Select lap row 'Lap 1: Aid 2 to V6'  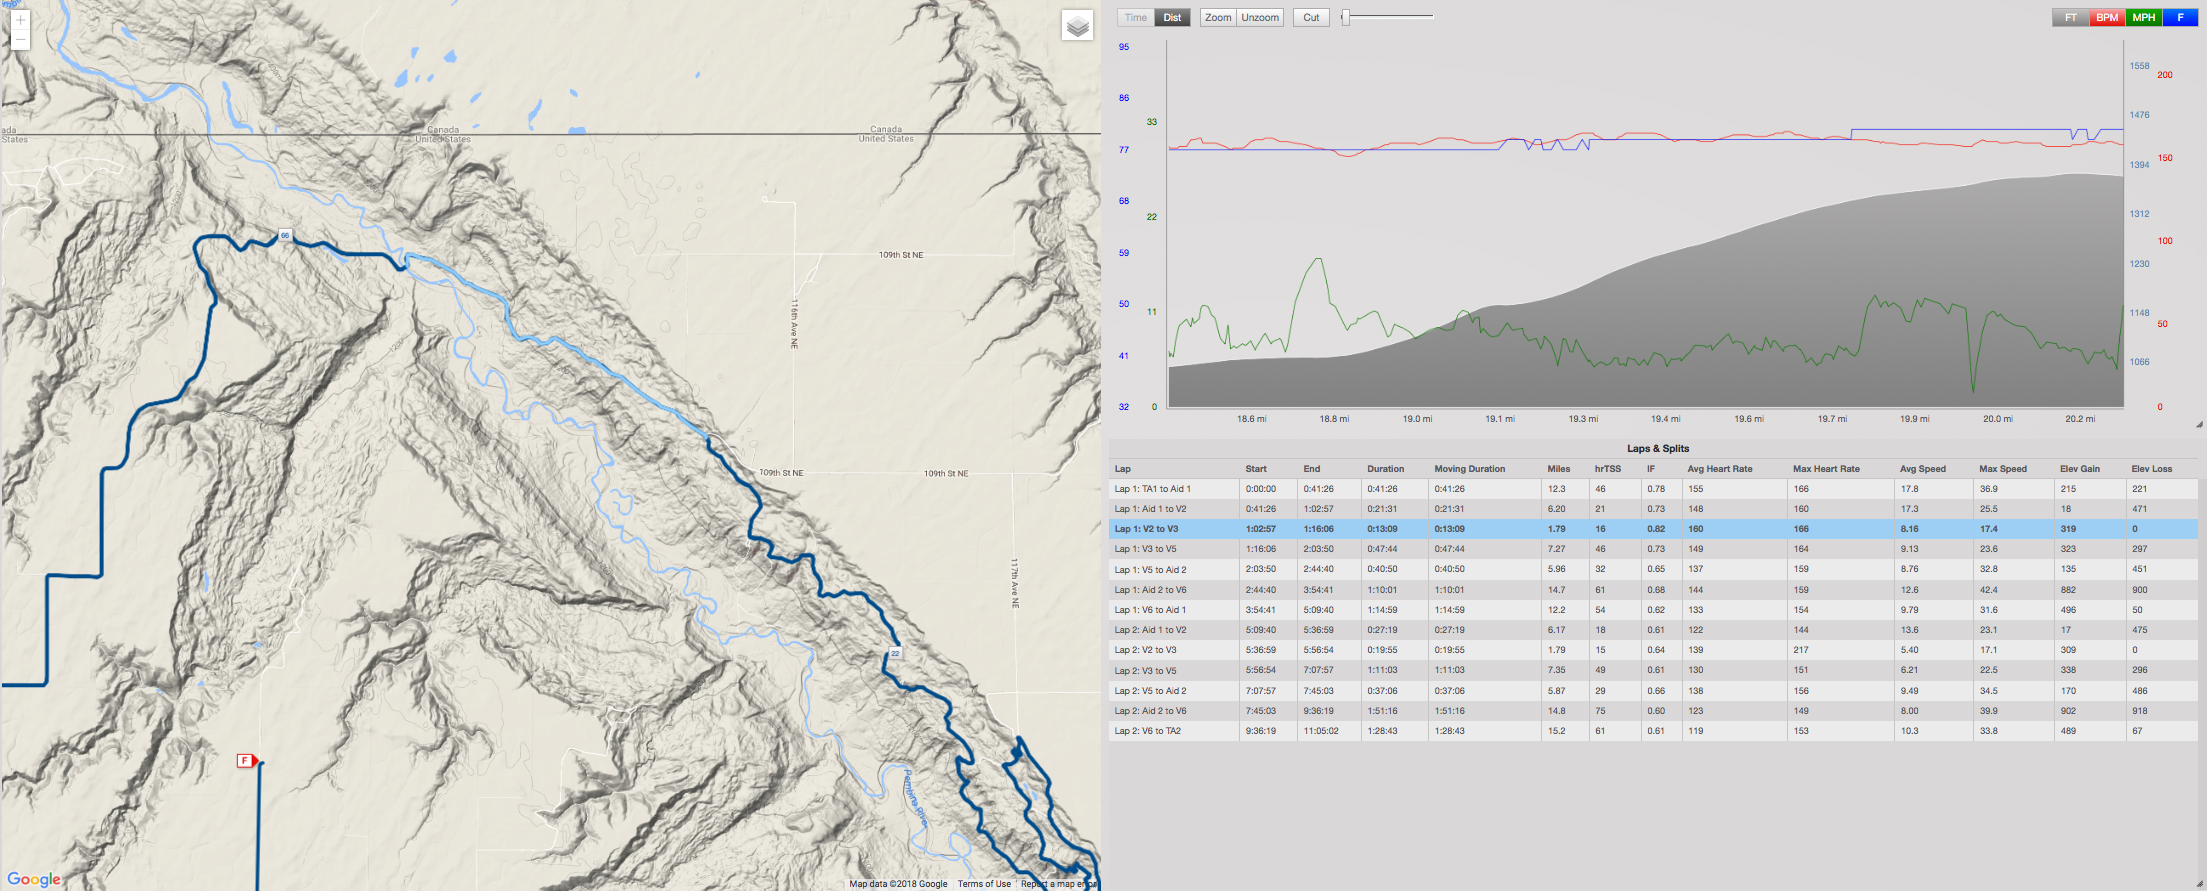pyautogui.click(x=1653, y=590)
